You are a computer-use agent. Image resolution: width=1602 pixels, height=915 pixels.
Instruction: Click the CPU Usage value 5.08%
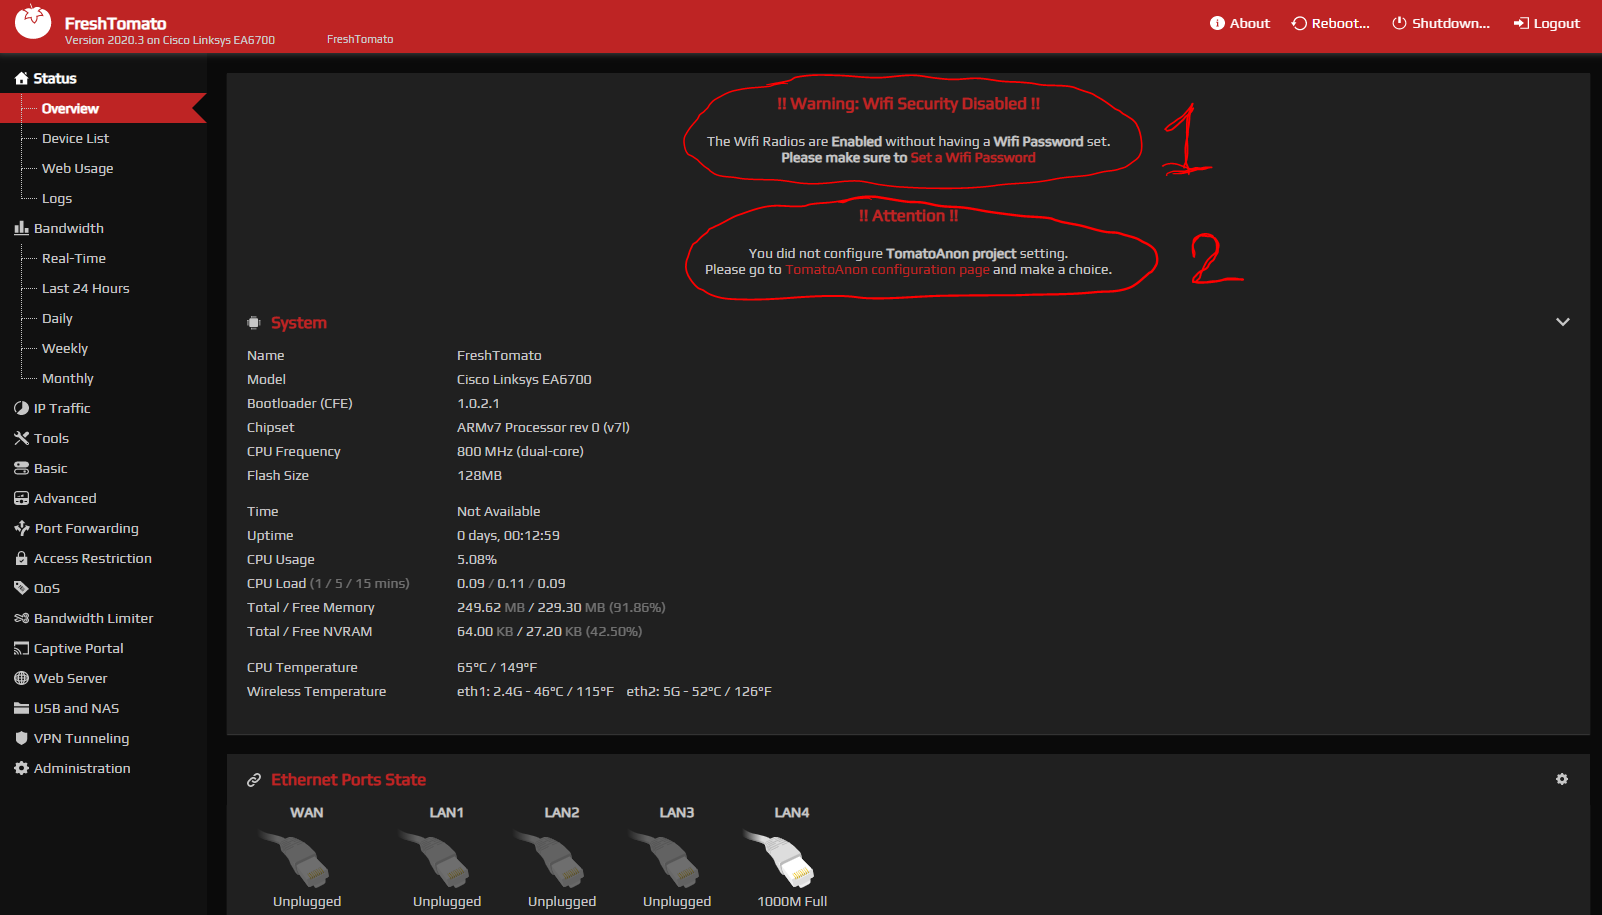pos(477,560)
